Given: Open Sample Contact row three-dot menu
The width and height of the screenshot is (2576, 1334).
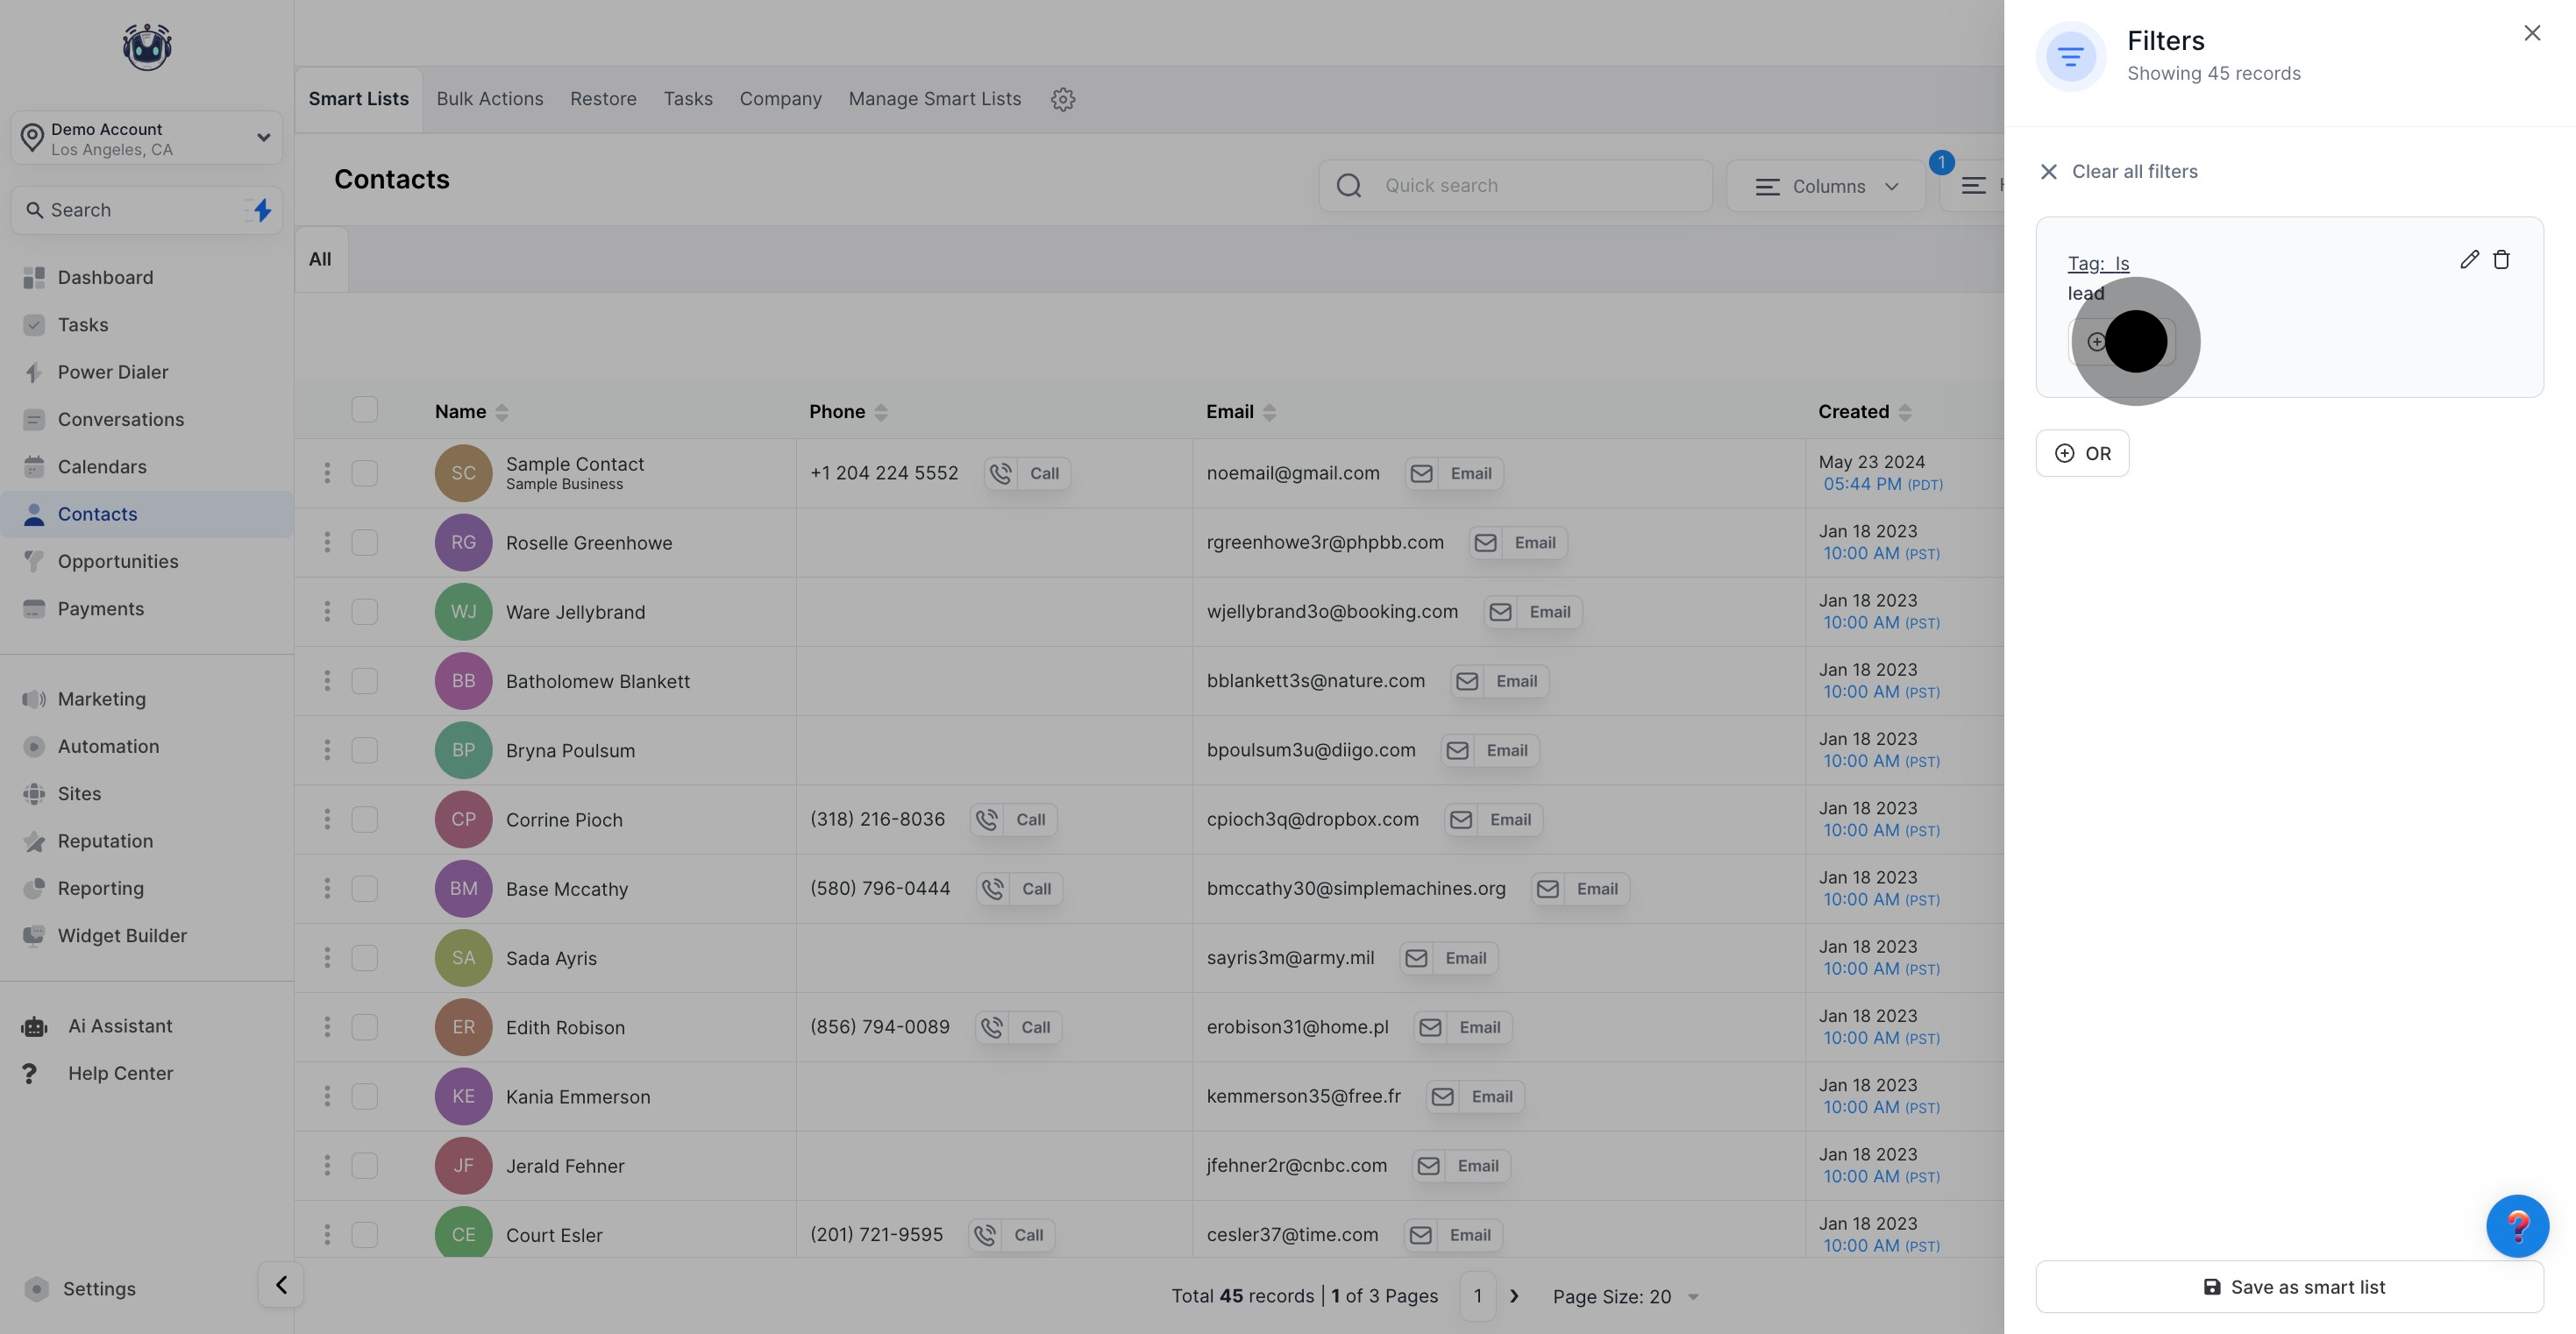Looking at the screenshot, I should click(x=327, y=473).
